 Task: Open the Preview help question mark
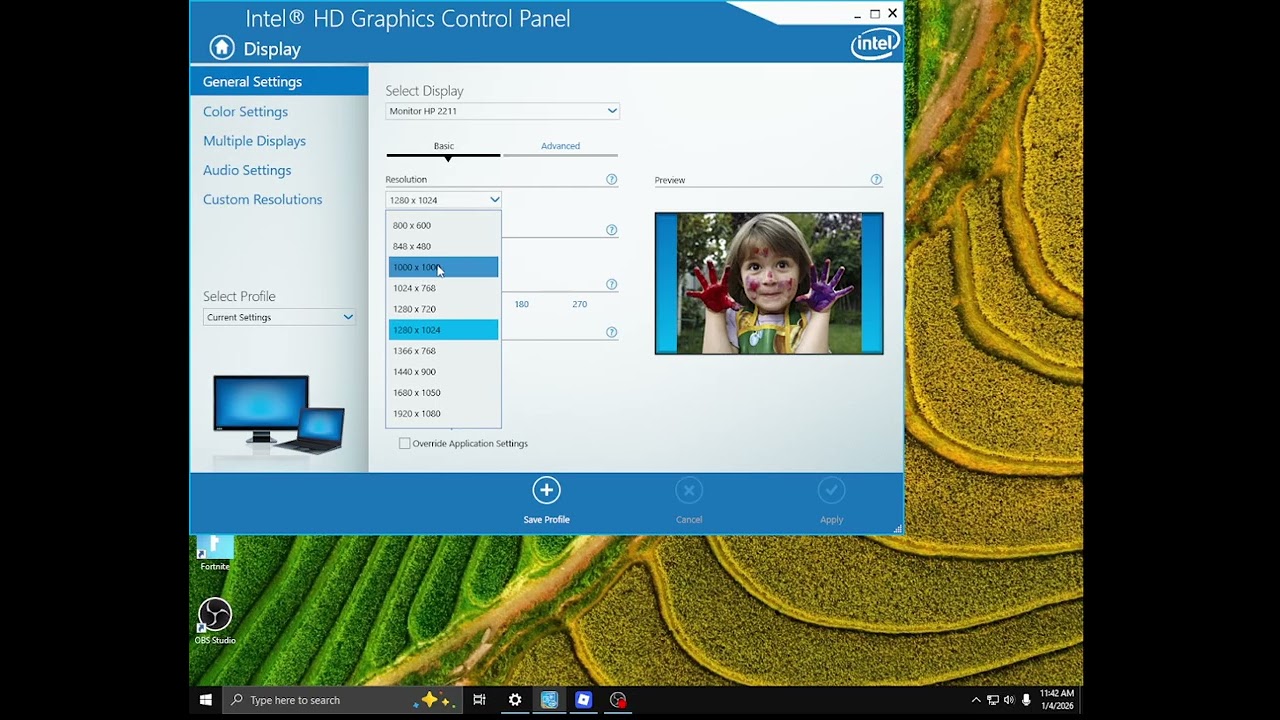pos(876,180)
